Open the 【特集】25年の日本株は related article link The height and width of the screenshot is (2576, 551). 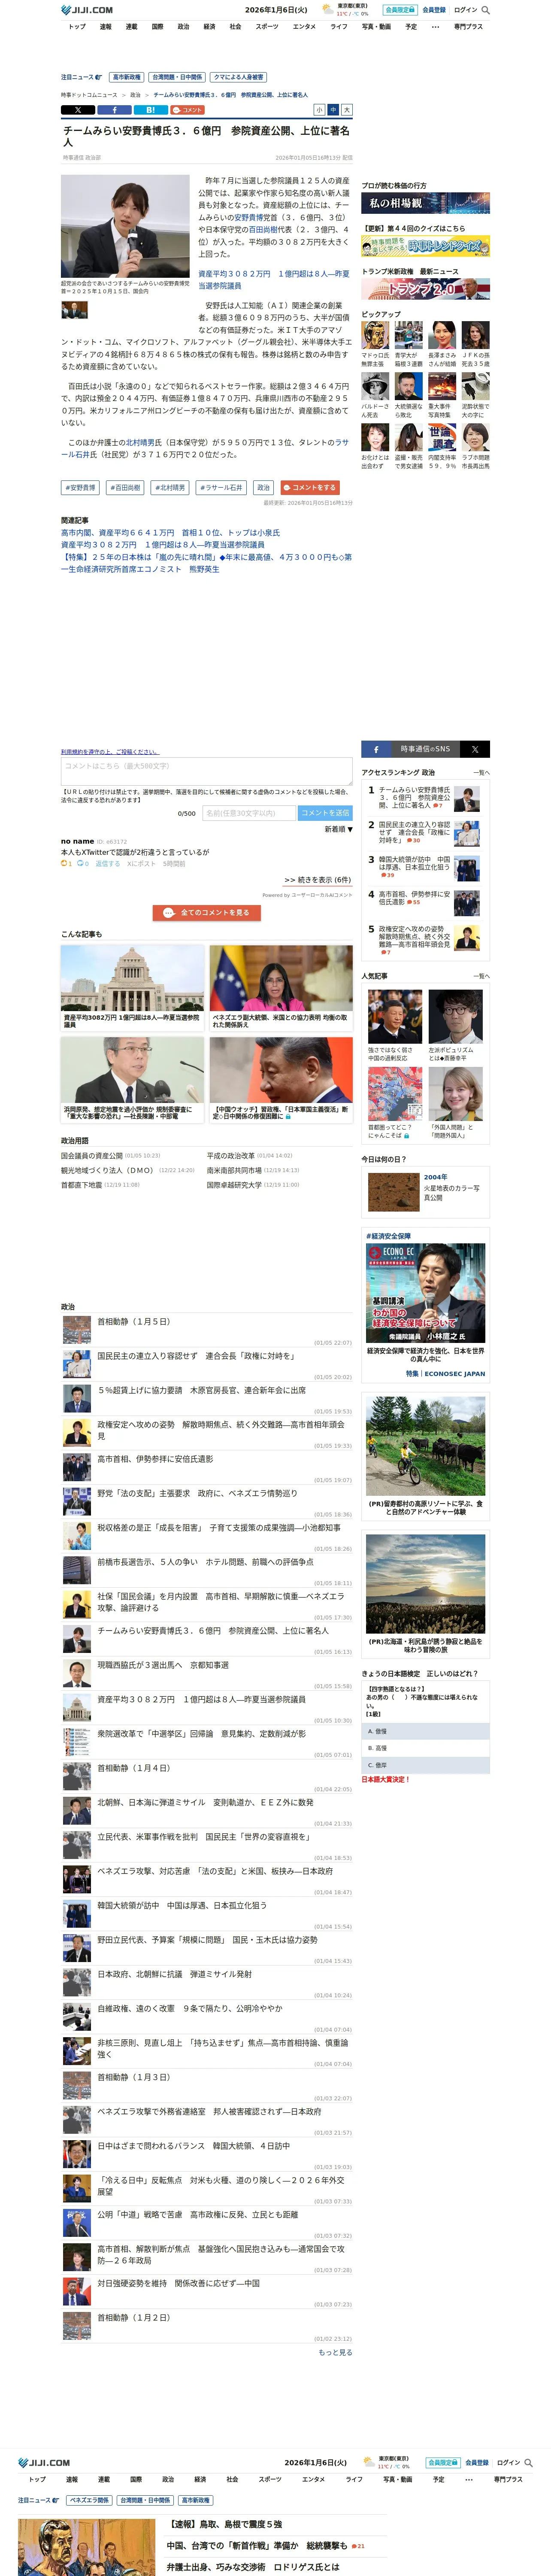point(206,563)
